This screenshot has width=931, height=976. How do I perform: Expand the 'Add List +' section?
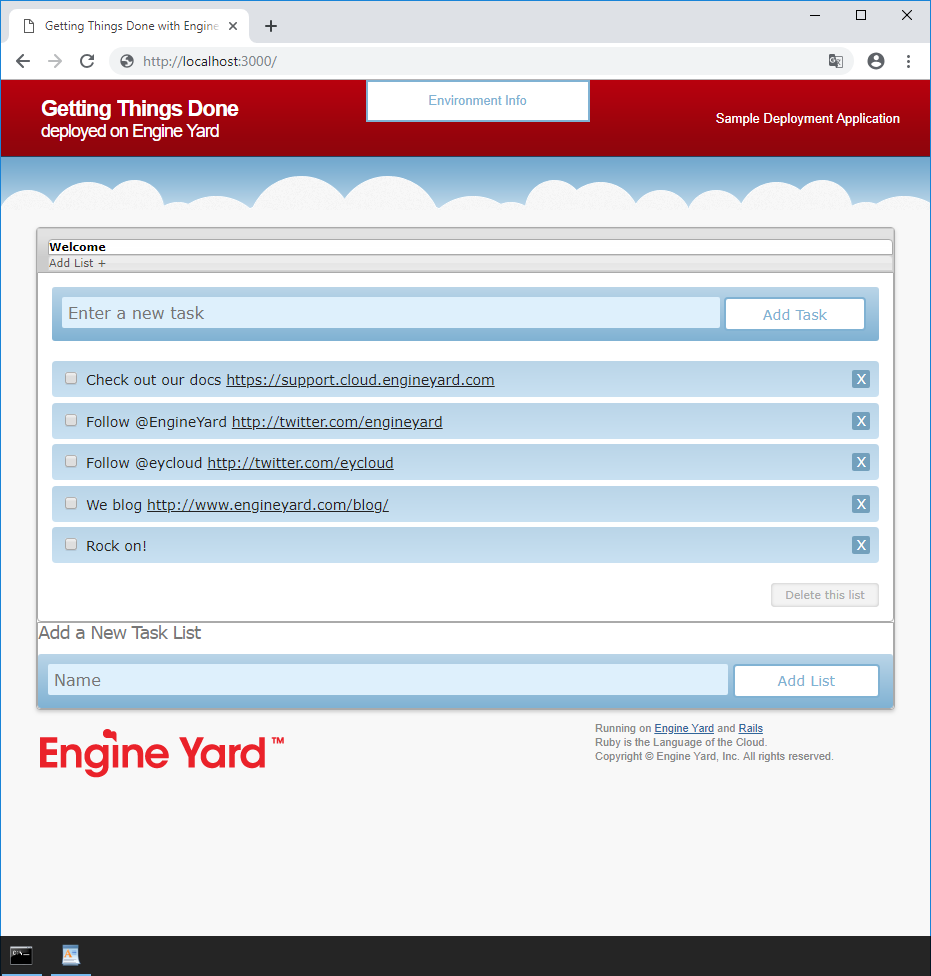coord(77,263)
